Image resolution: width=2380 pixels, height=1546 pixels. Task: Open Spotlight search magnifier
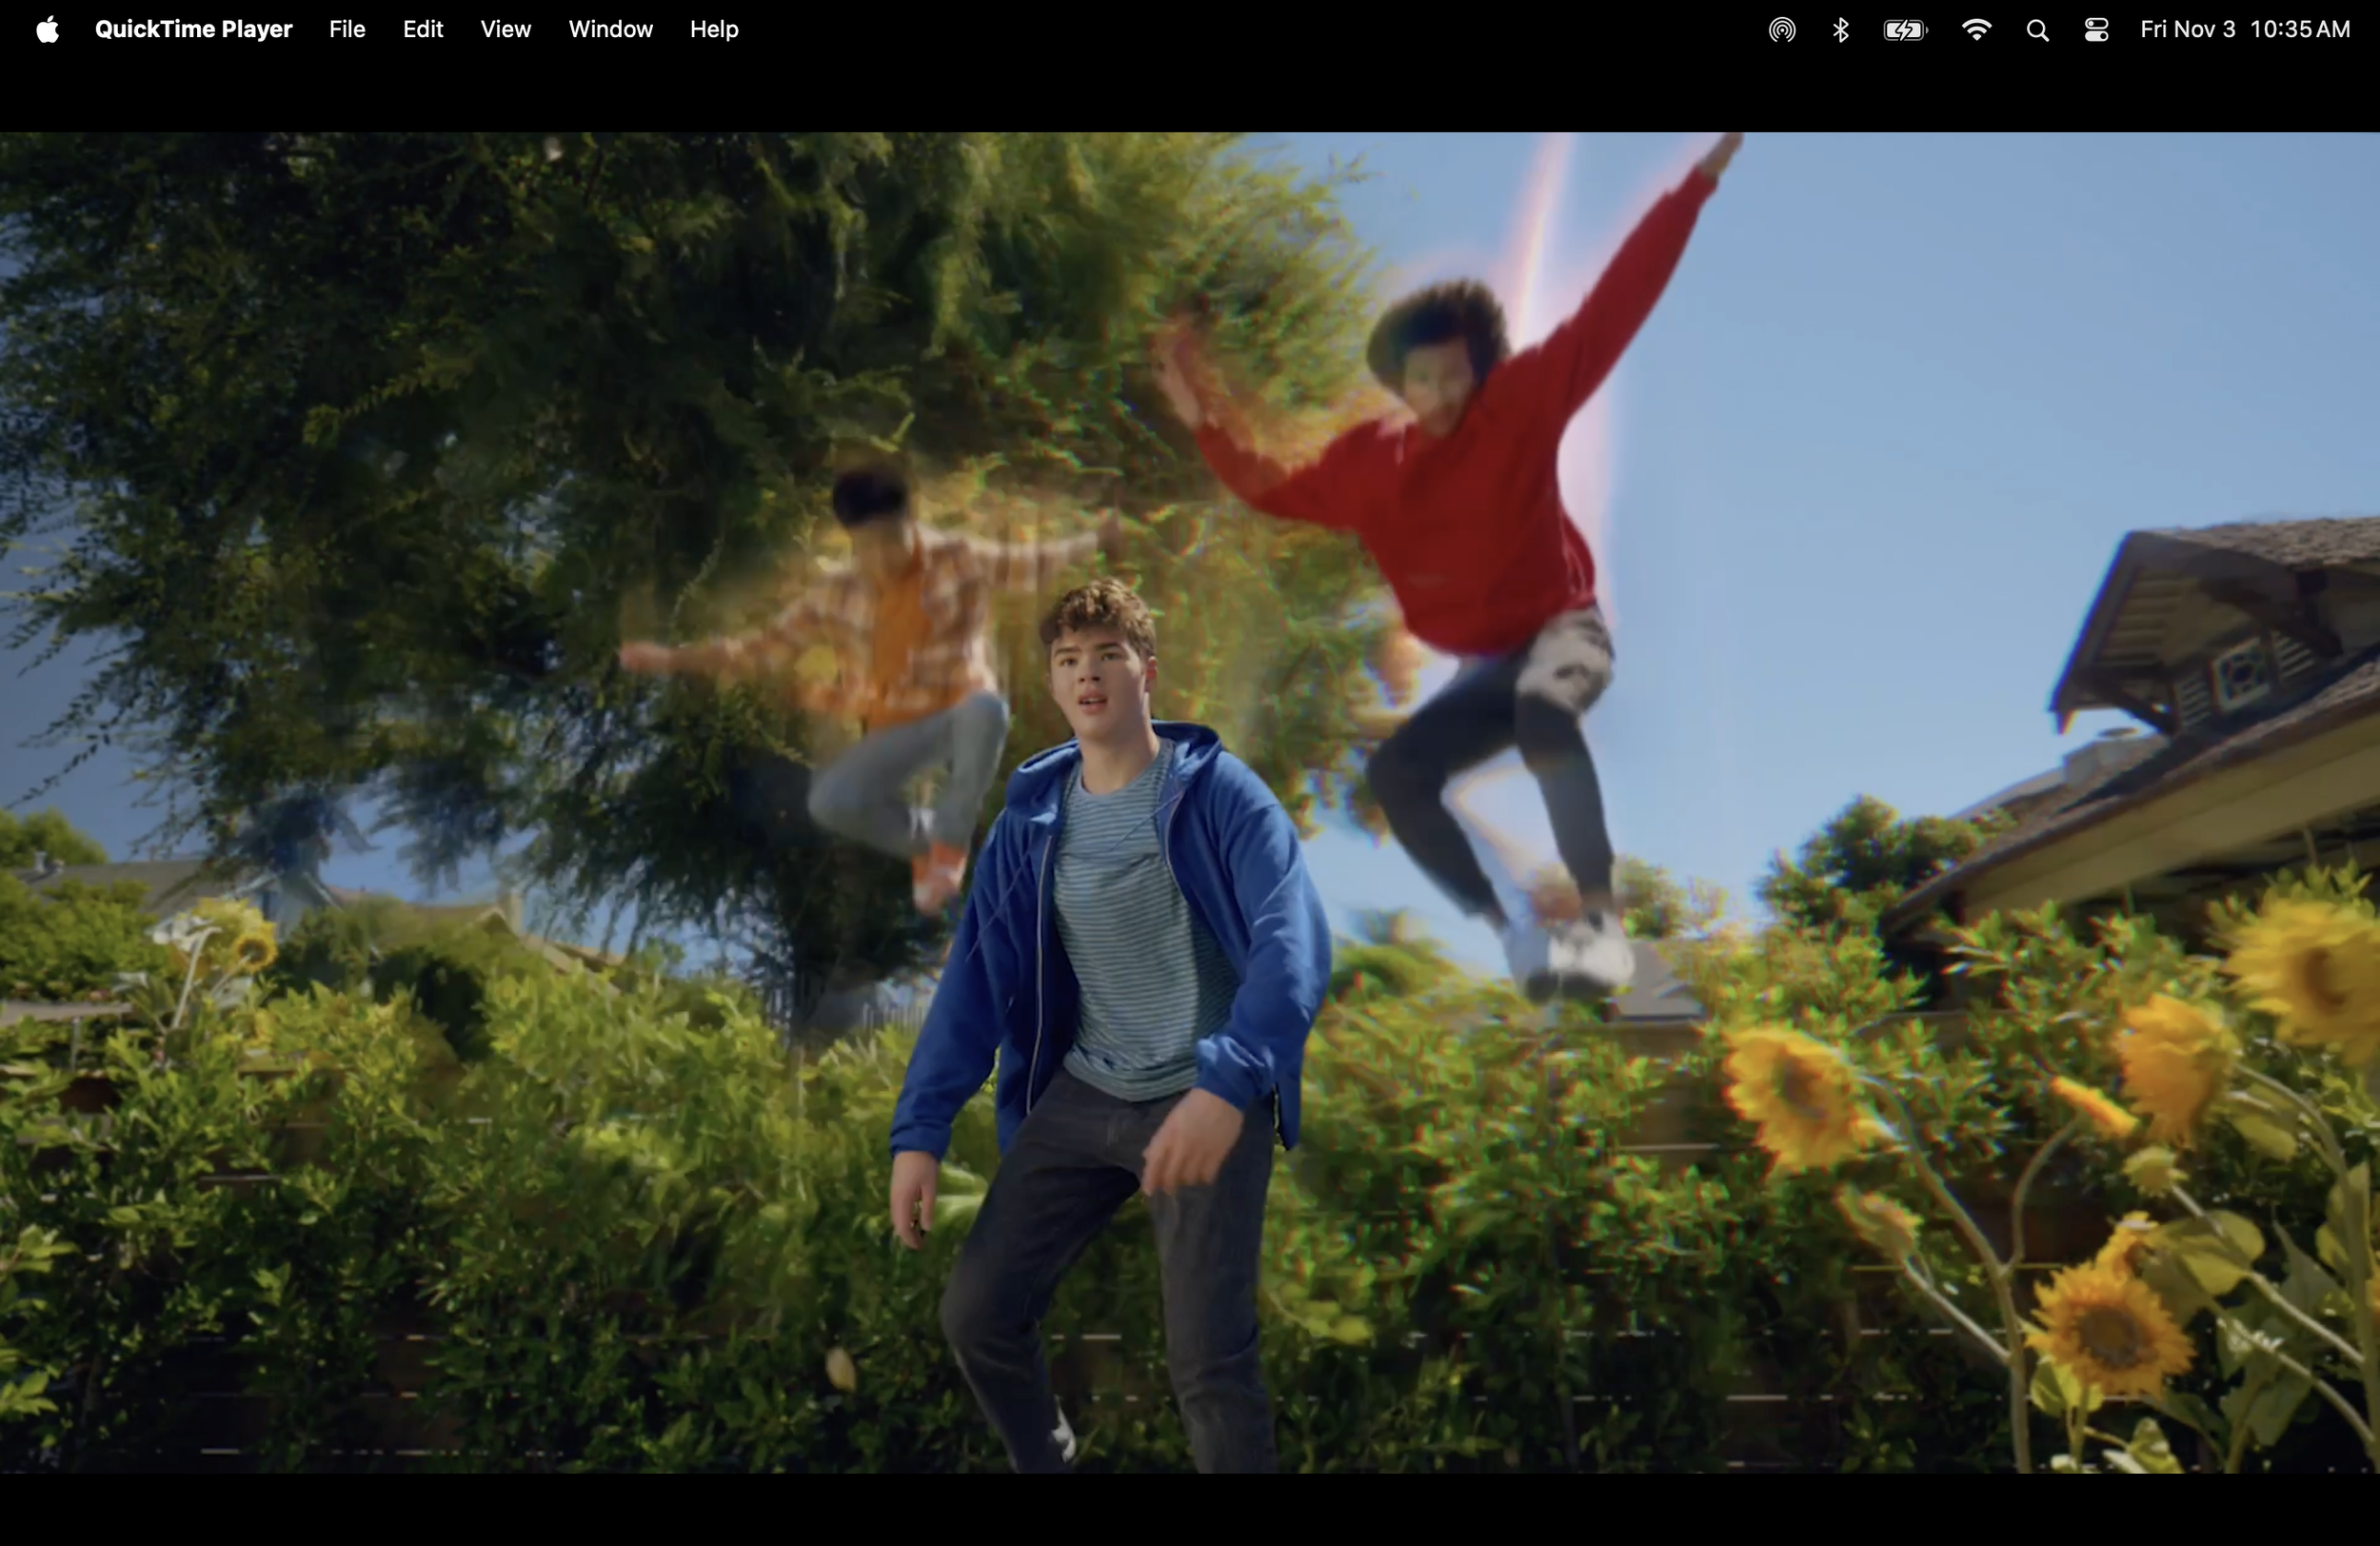tap(2037, 30)
